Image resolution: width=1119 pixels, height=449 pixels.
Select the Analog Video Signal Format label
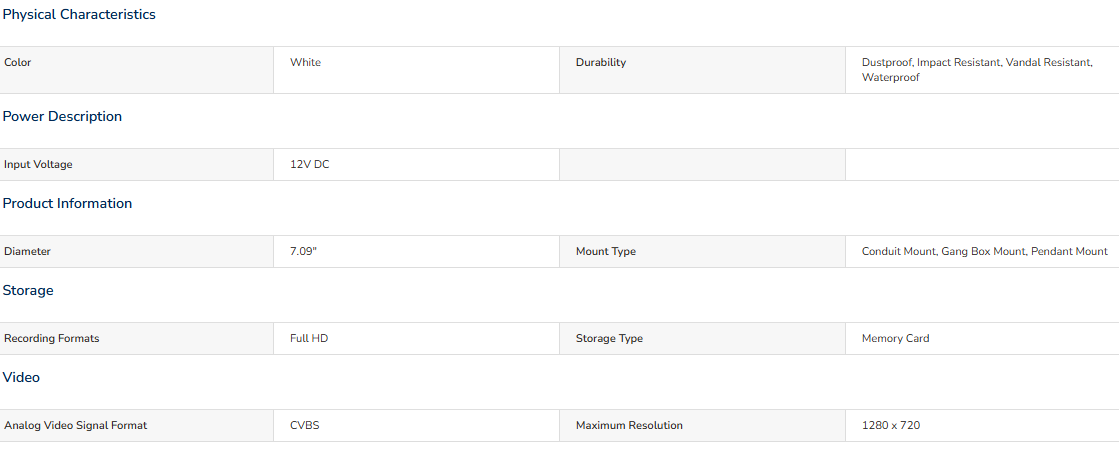(76, 426)
